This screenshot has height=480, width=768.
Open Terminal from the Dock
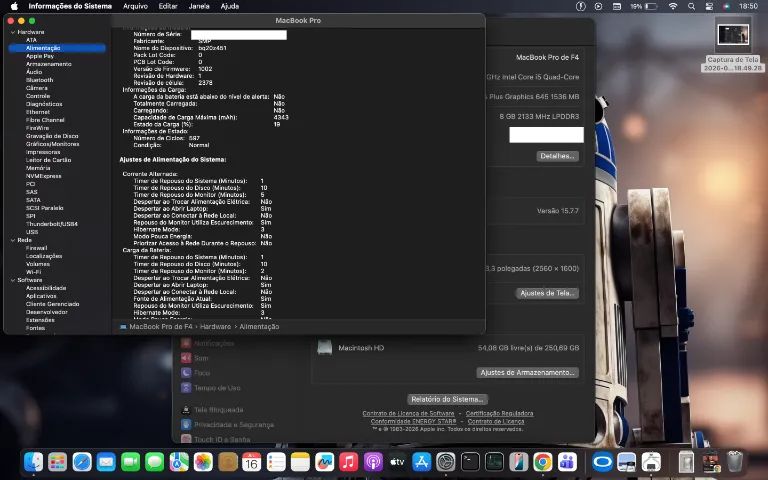click(470, 462)
